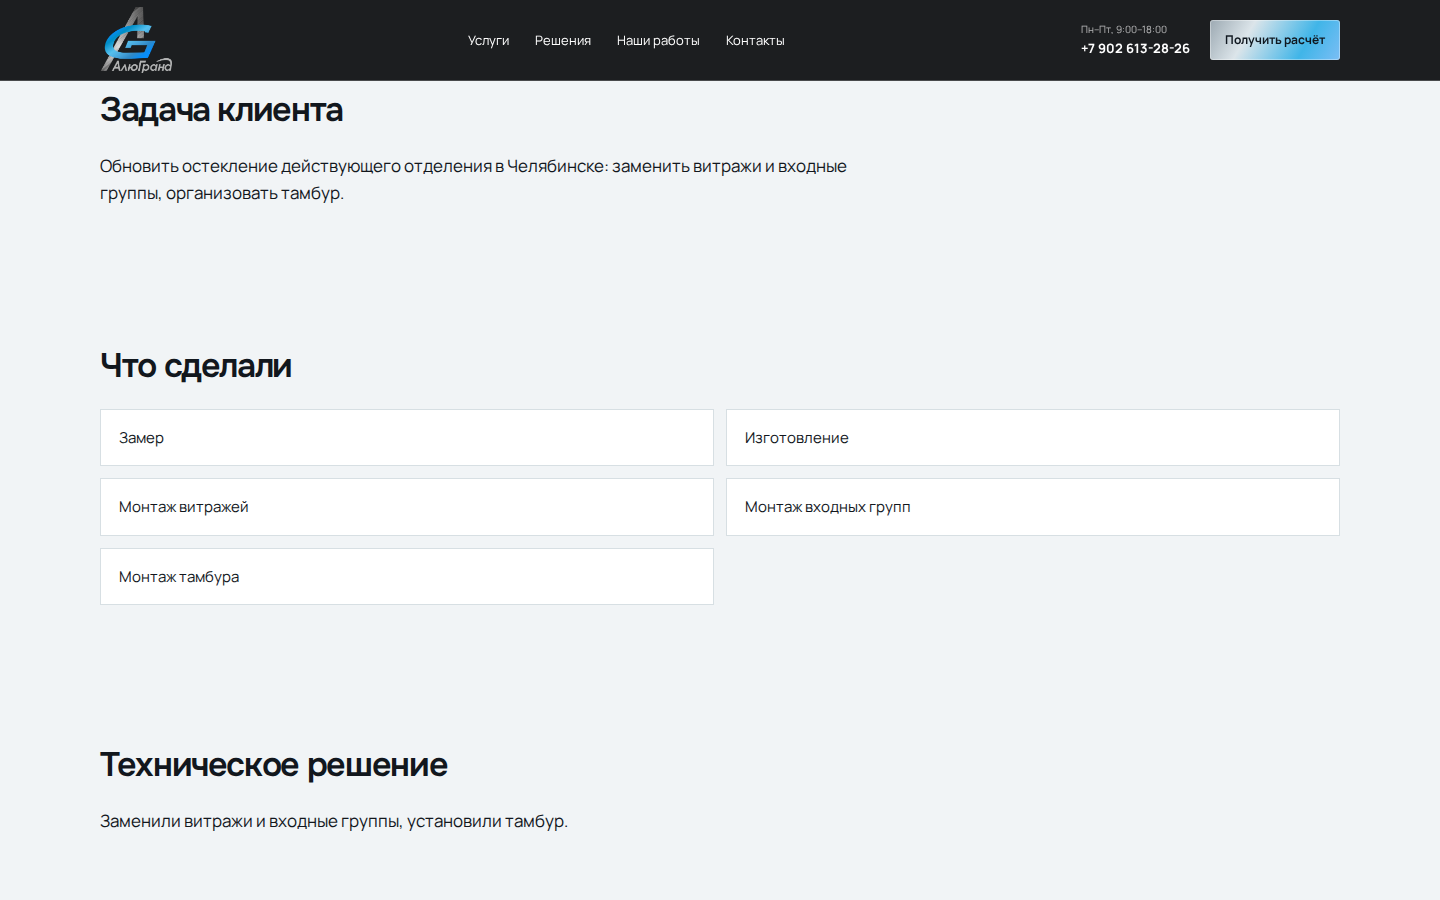Go to the Решения section
Image resolution: width=1440 pixels, height=900 pixels.
pyautogui.click(x=562, y=41)
